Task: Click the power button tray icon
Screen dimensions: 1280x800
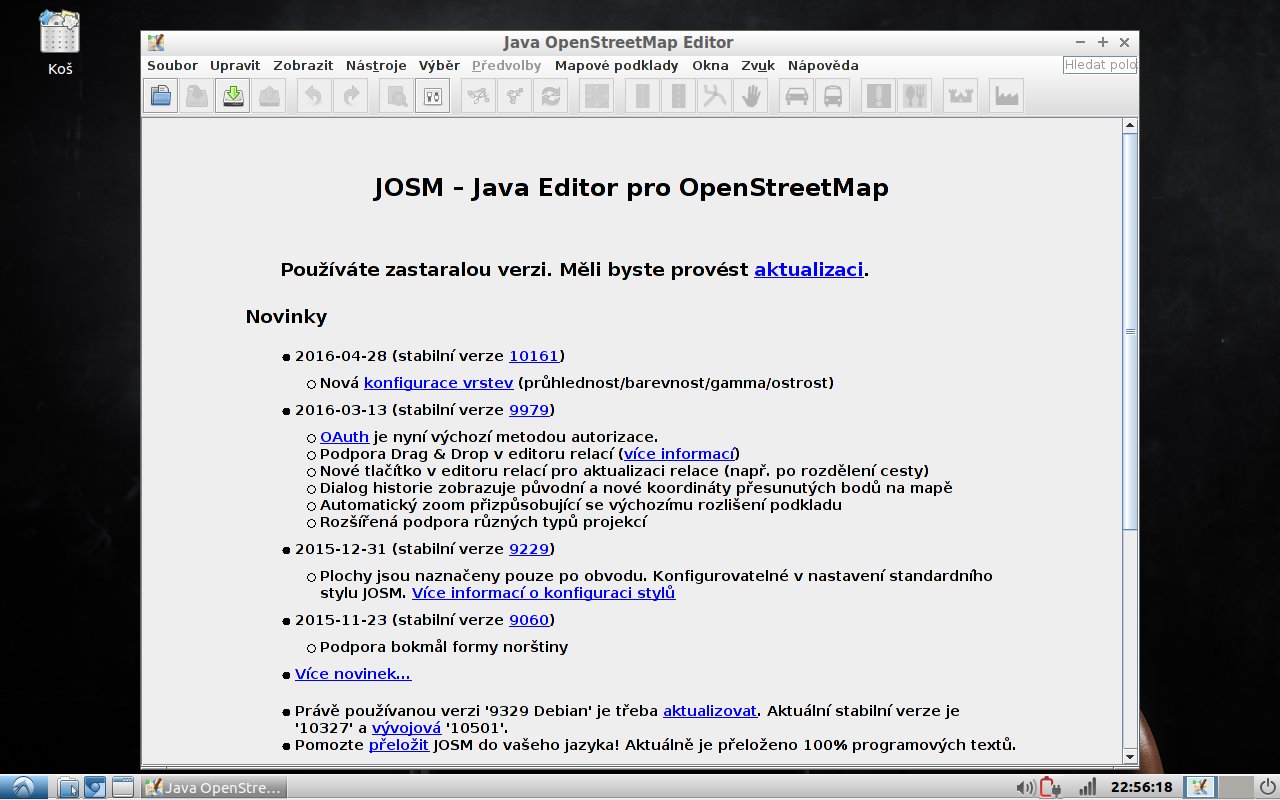Action: [1268, 787]
